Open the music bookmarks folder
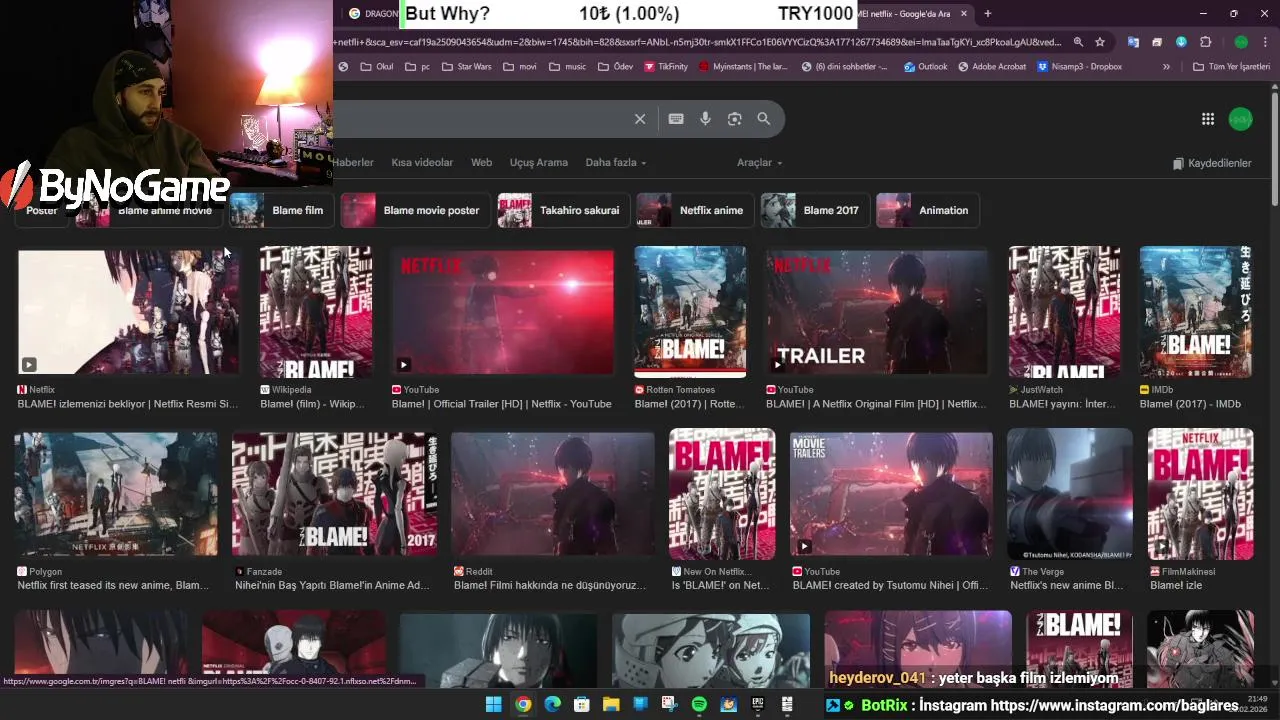 coord(567,67)
